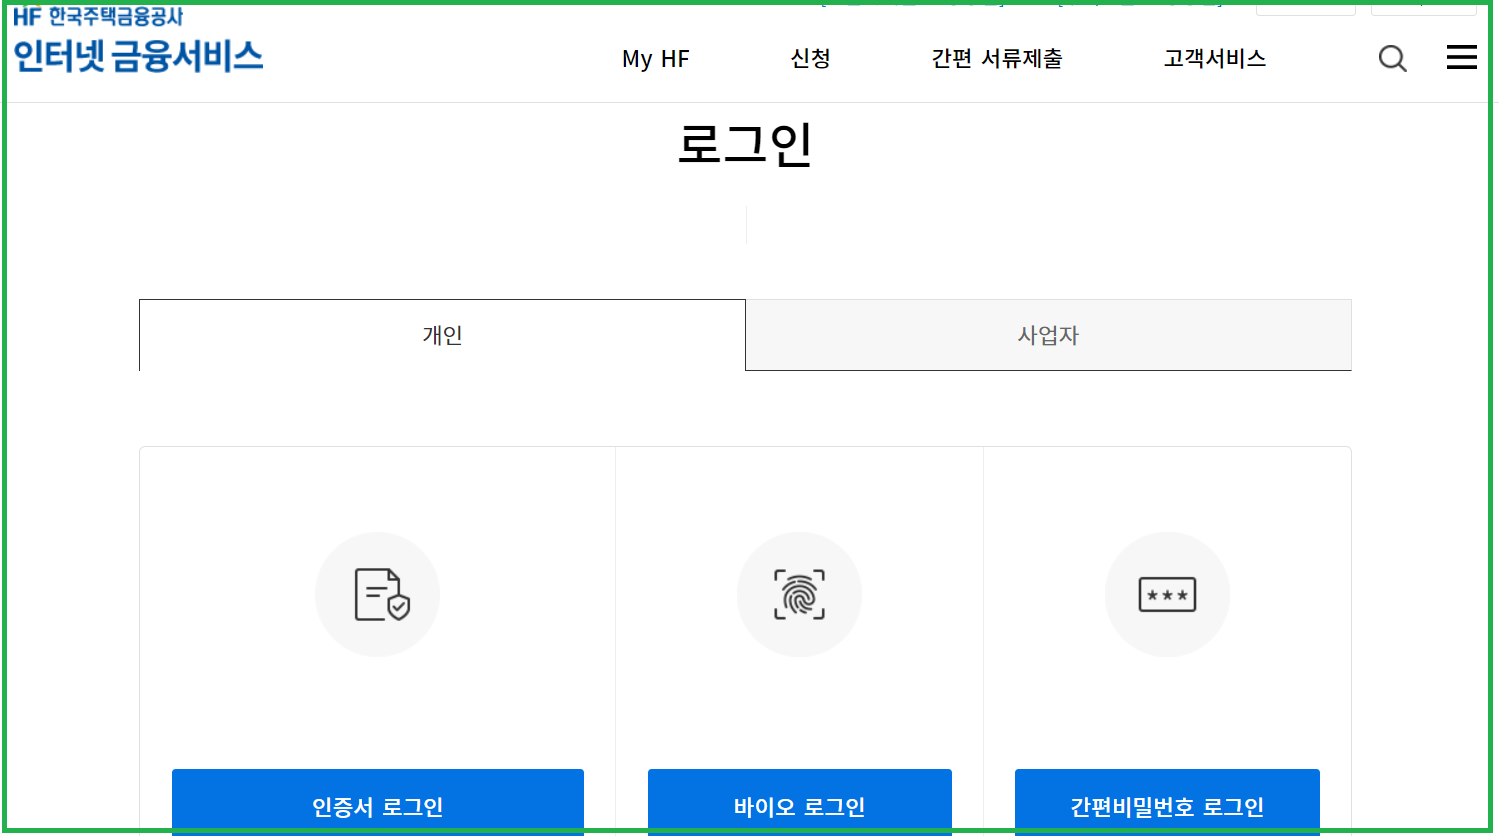Open the 신청 menu
This screenshot has width=1499, height=836.
point(810,58)
